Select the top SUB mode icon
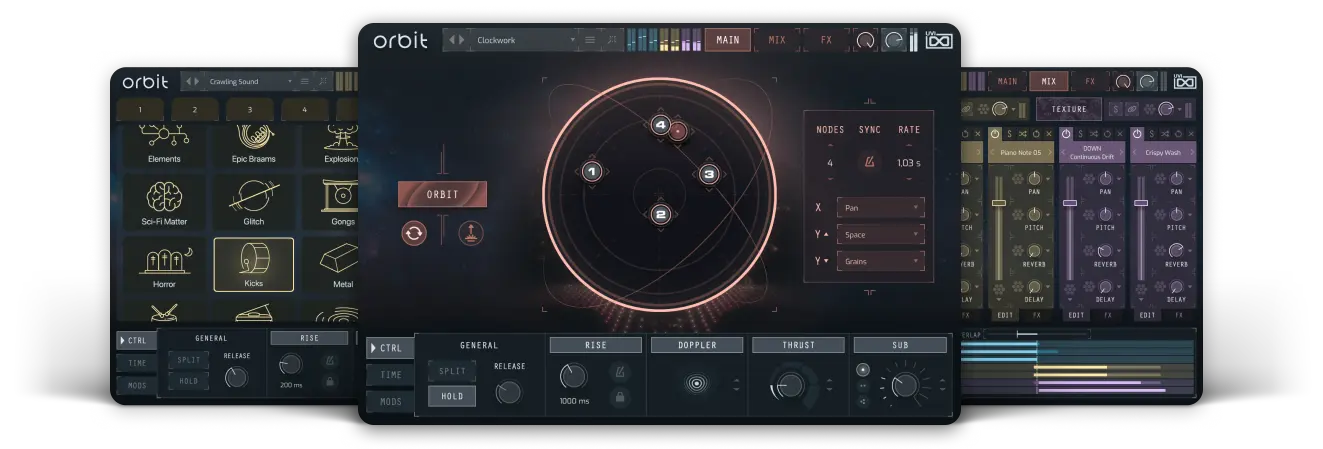This screenshot has width=1323, height=449. 863,369
